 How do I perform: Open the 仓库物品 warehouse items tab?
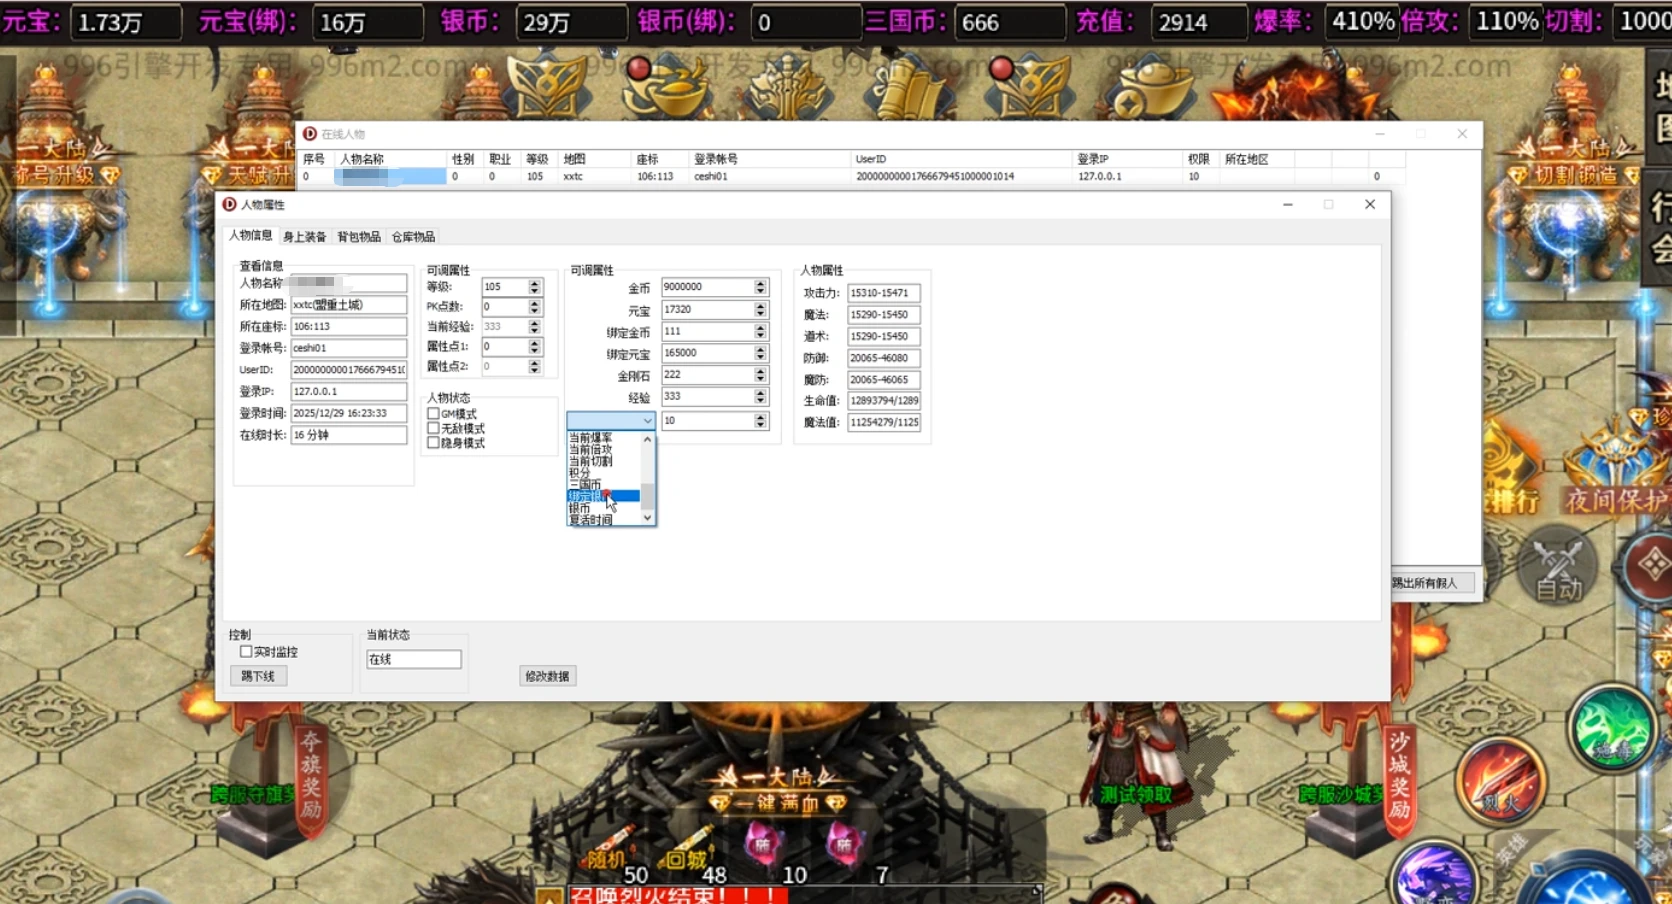pyautogui.click(x=413, y=237)
